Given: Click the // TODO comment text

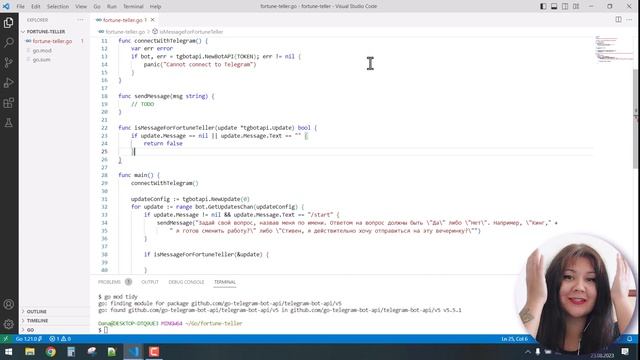Looking at the screenshot, I should coord(142,104).
